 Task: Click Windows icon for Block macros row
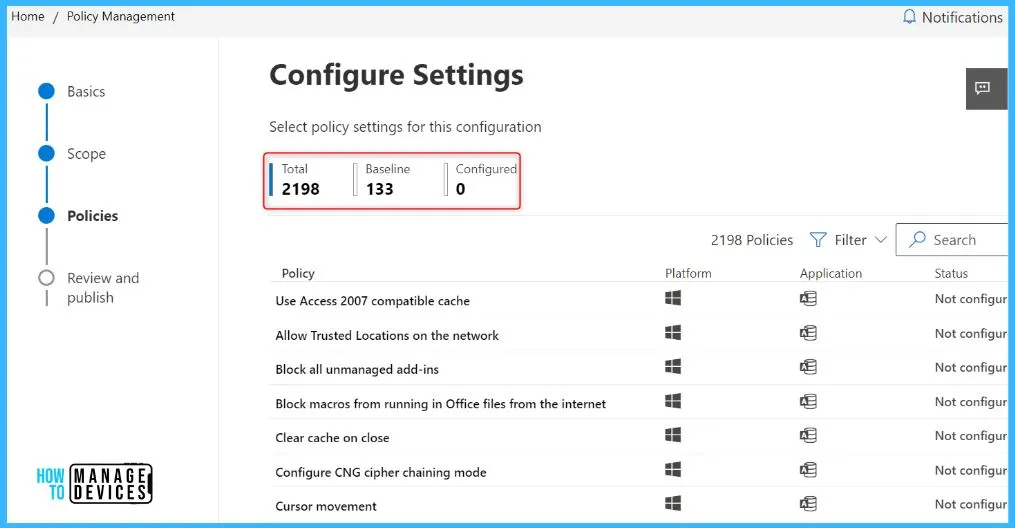click(673, 401)
